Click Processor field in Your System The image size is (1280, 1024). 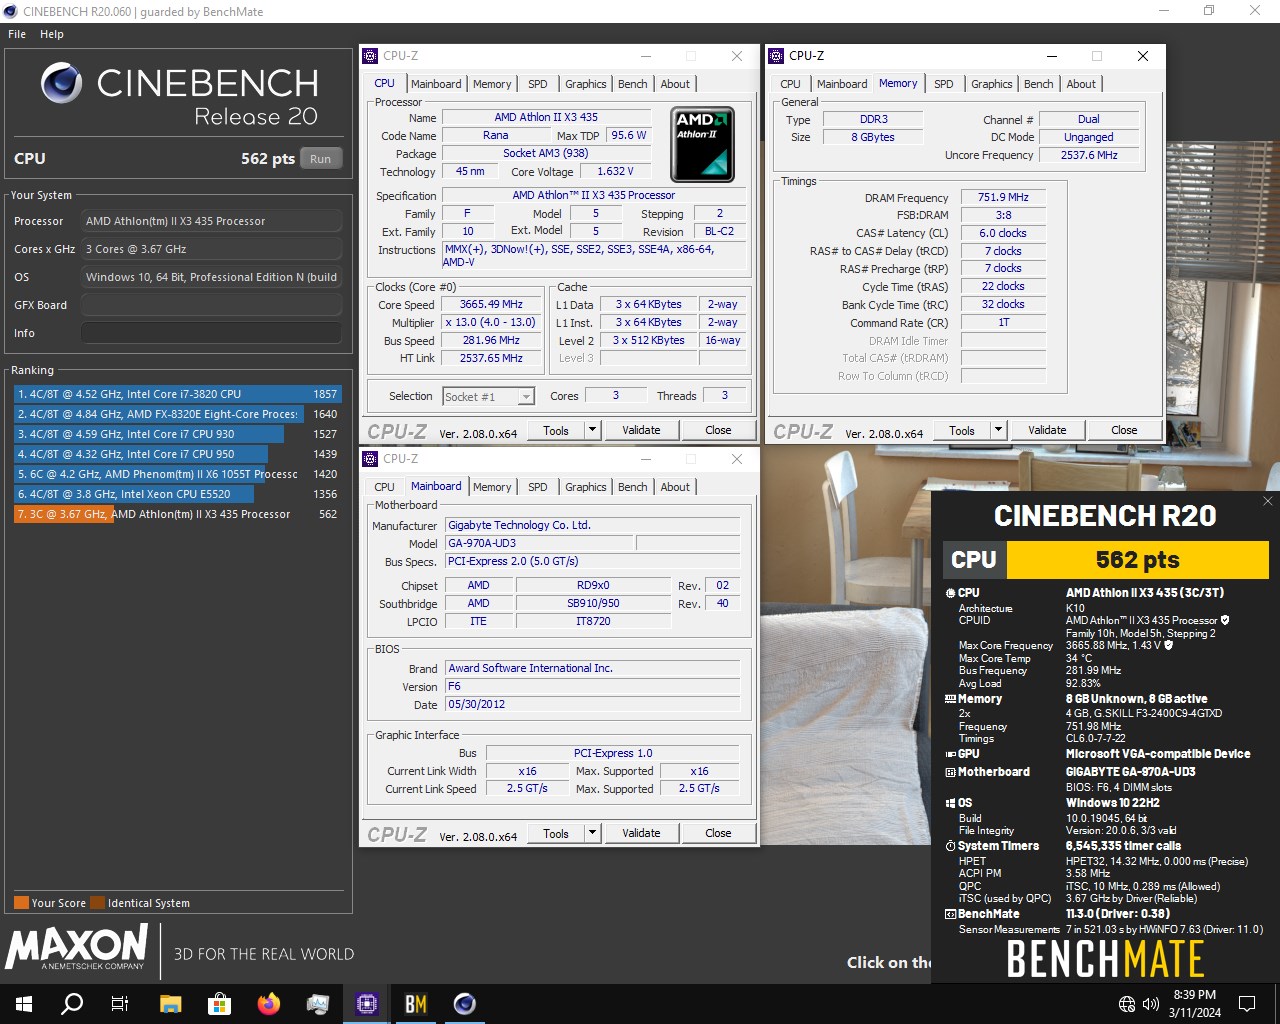point(211,221)
